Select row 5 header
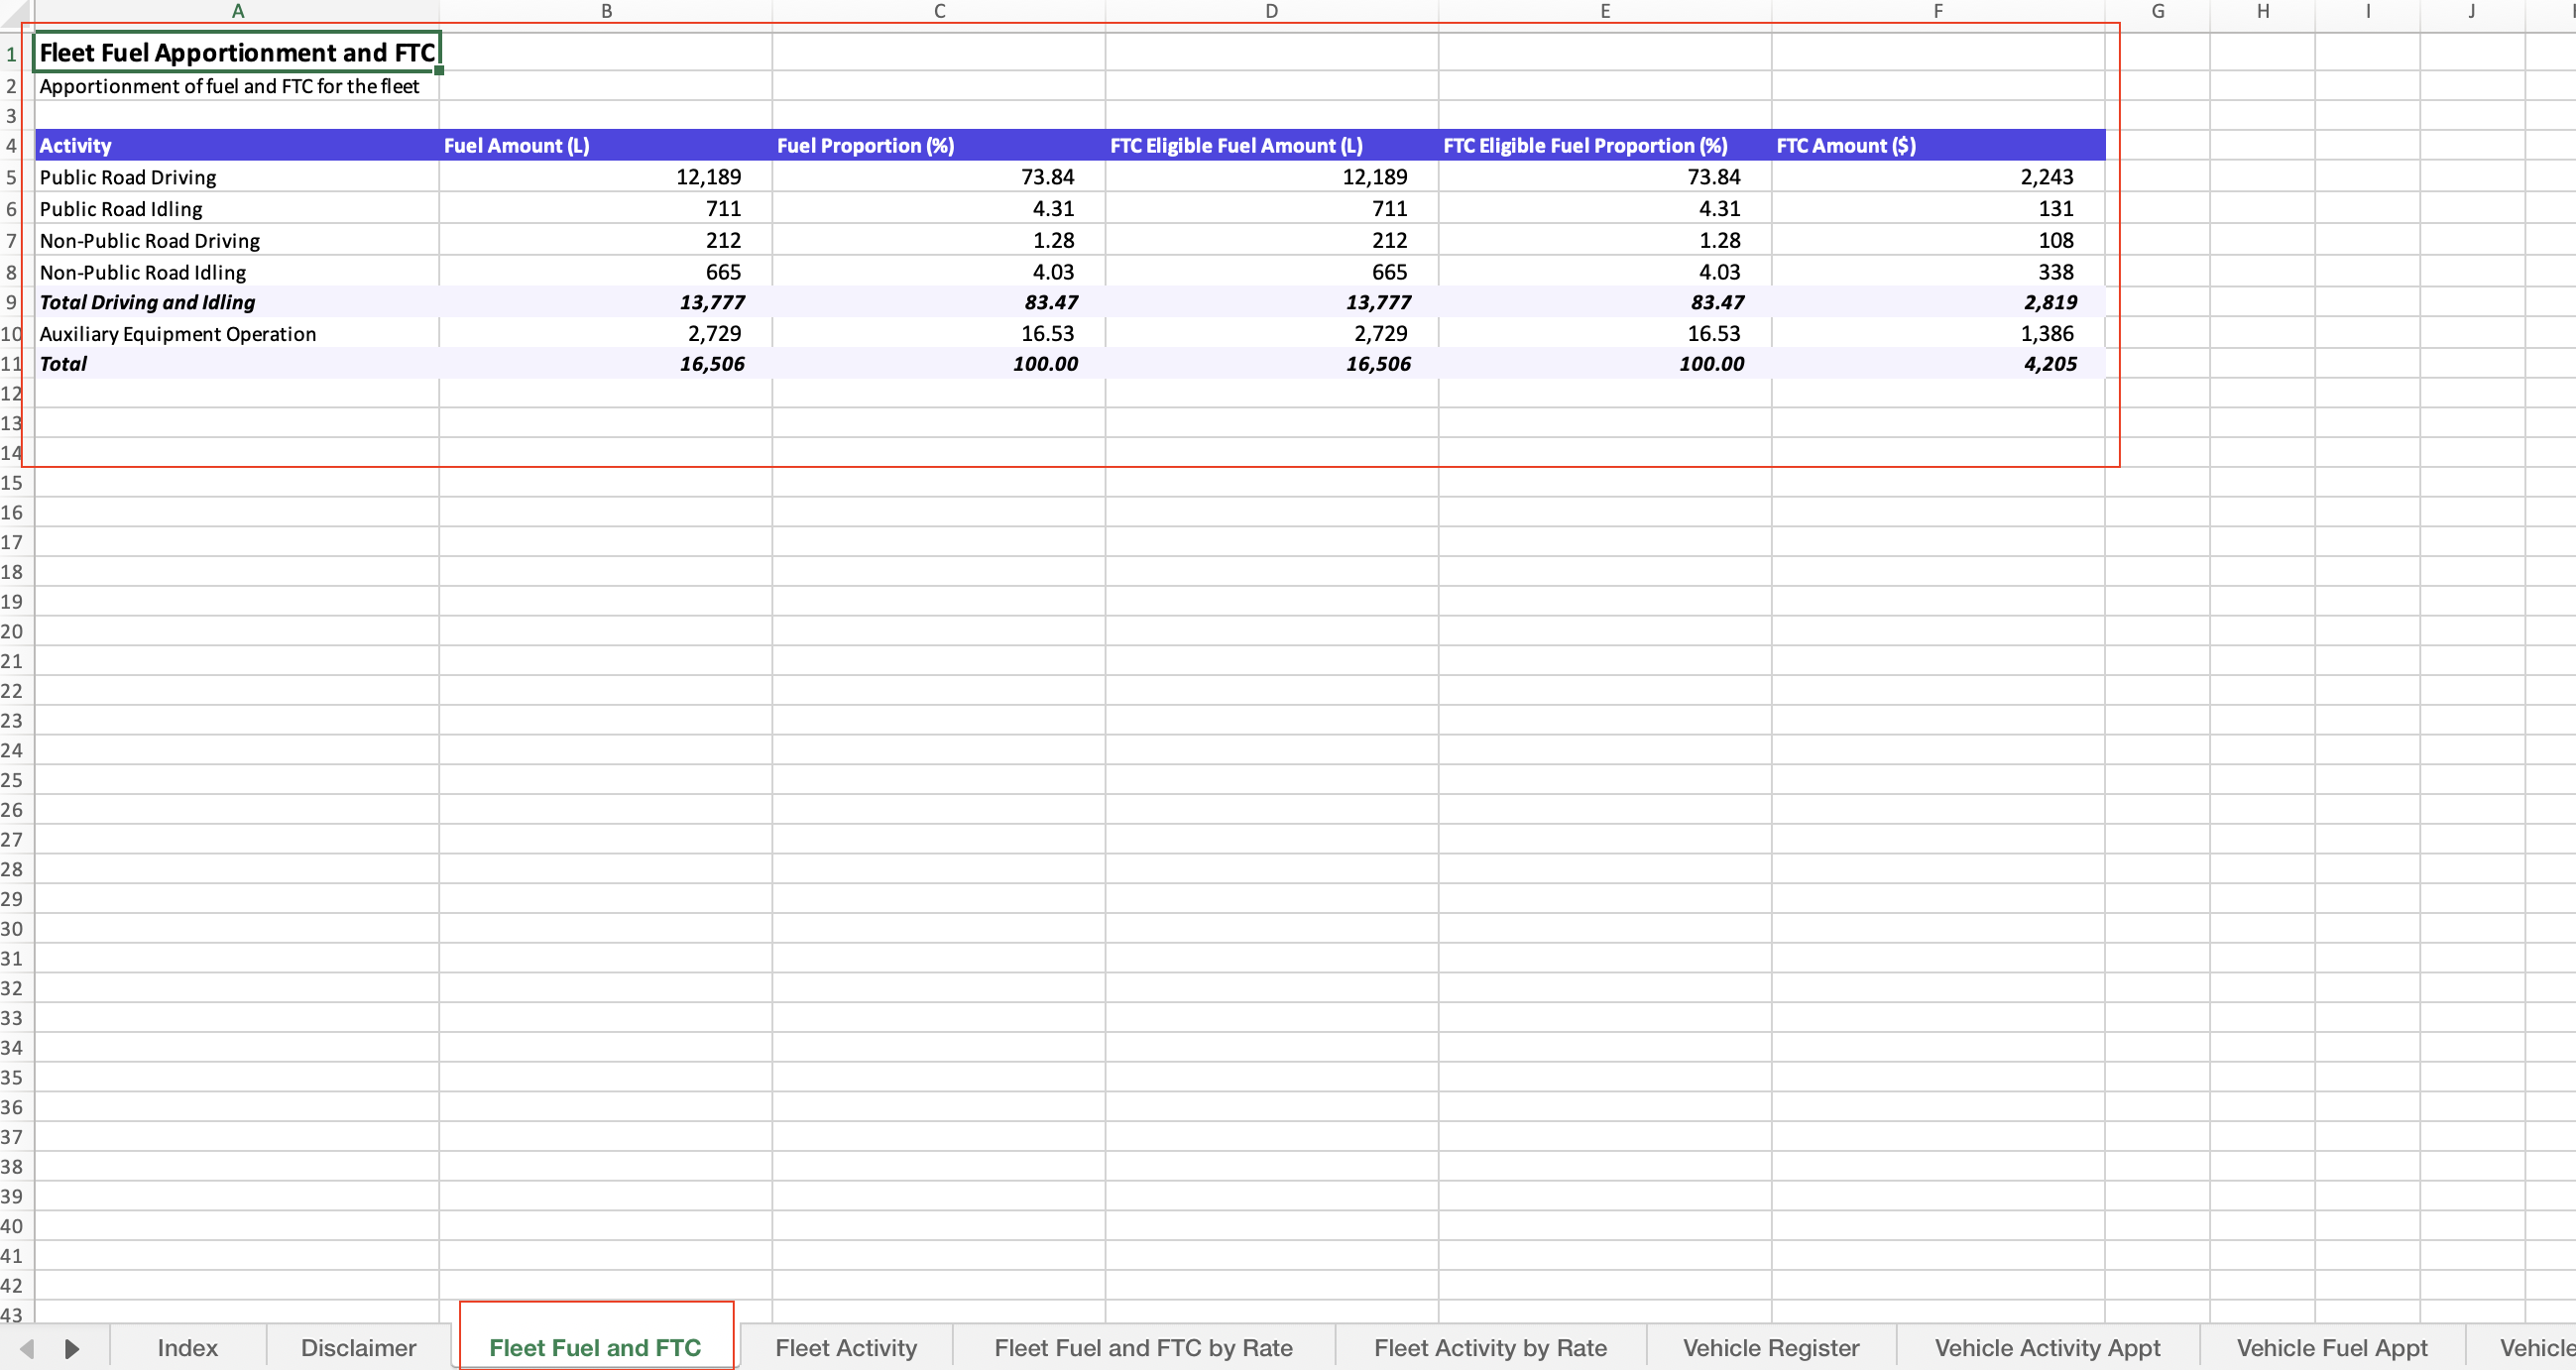The height and width of the screenshot is (1370, 2576). click(x=11, y=177)
